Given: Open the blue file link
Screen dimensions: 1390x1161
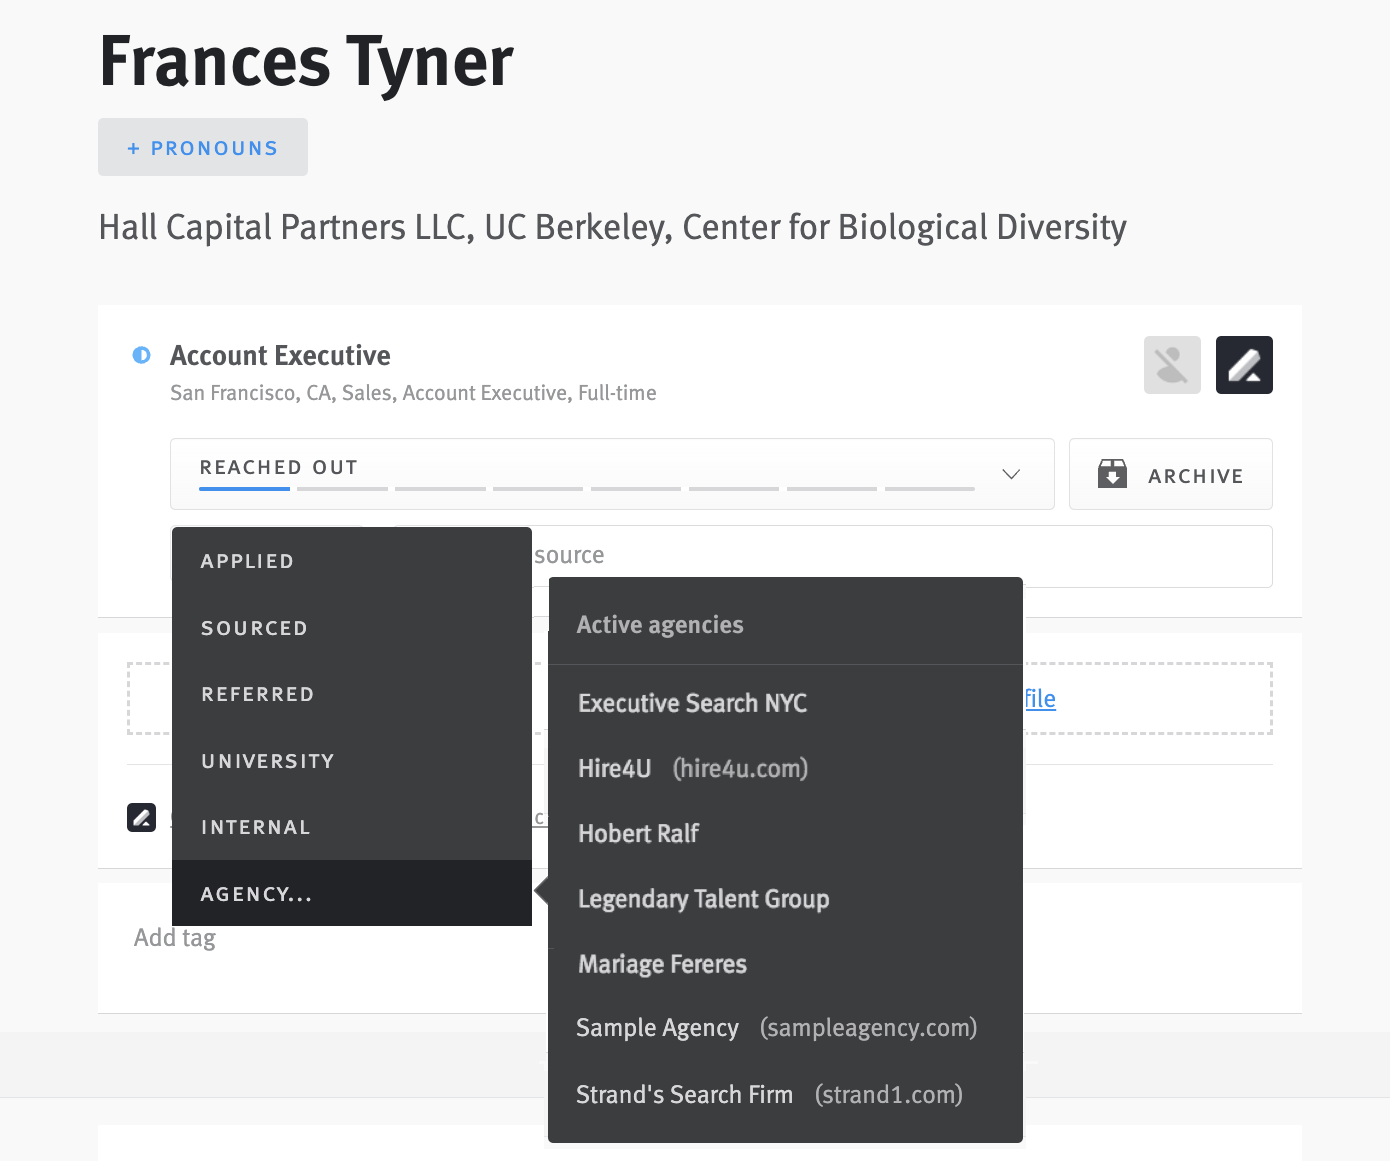Looking at the screenshot, I should tap(1040, 698).
